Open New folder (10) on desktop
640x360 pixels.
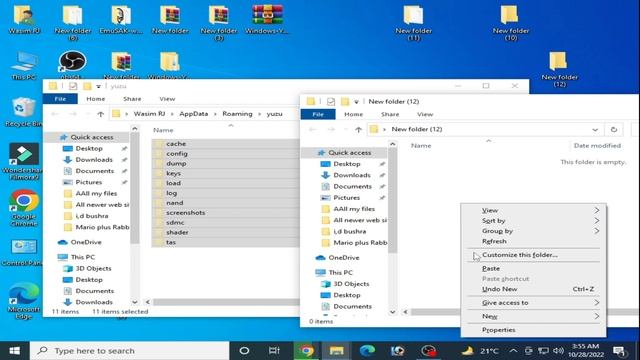coord(511,22)
